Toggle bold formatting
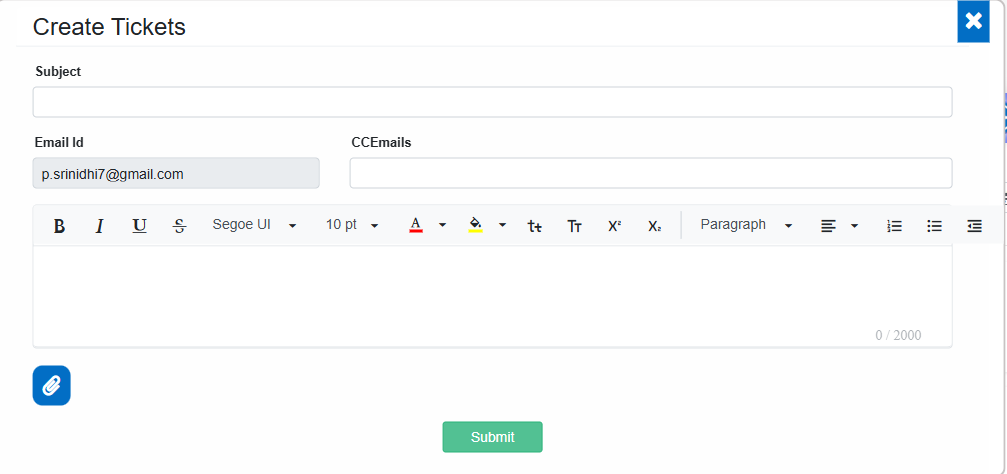Image resolution: width=1007 pixels, height=474 pixels. pos(59,226)
